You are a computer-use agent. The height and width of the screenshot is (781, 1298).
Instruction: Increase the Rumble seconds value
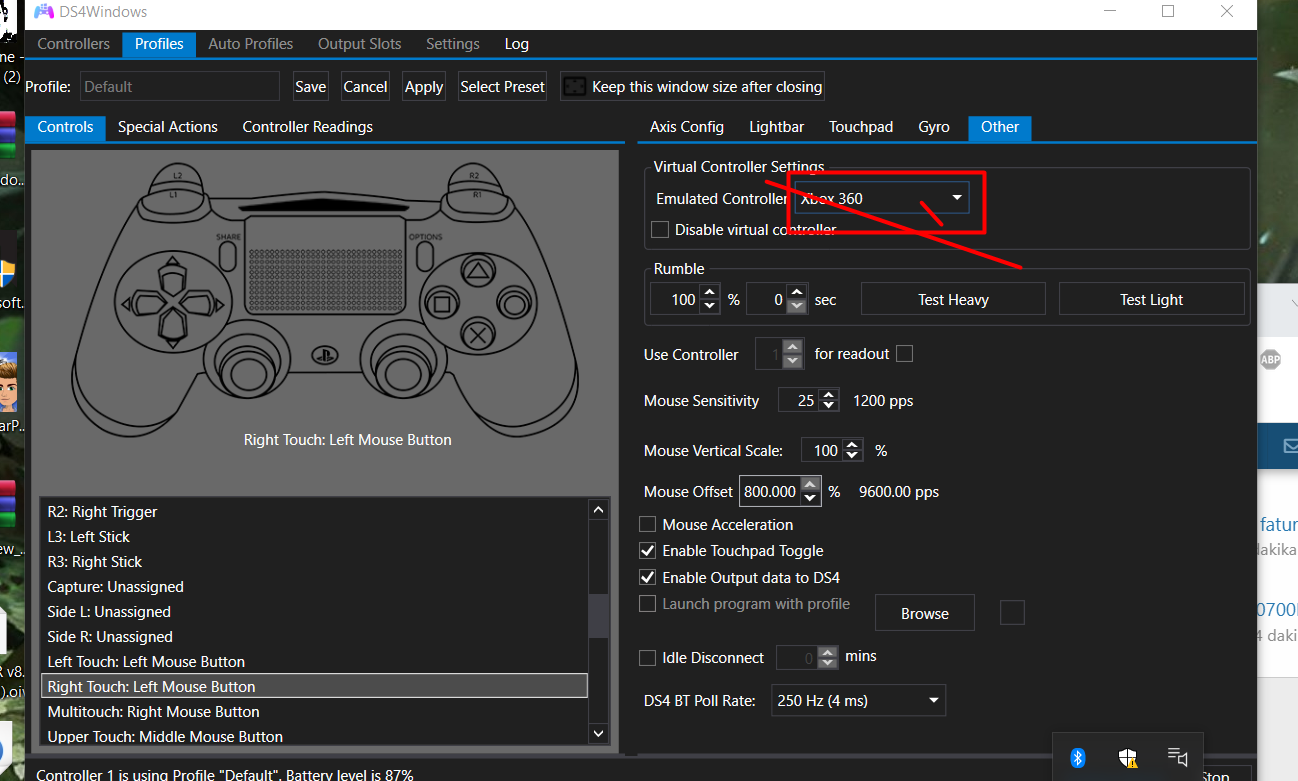(796, 293)
